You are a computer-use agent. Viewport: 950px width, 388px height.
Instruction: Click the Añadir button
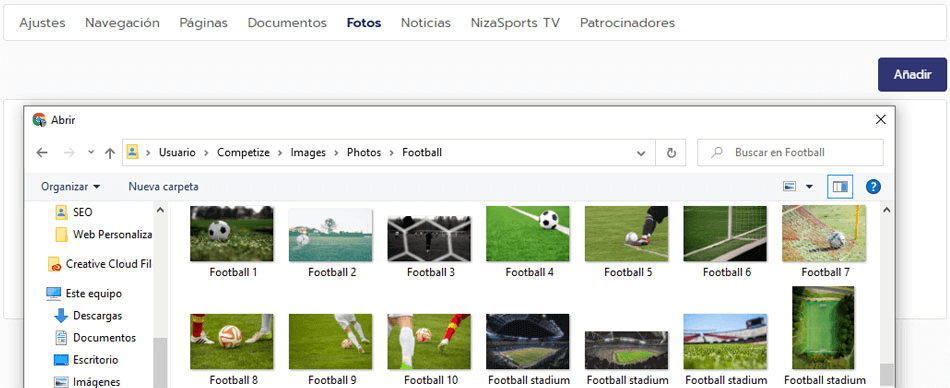pos(912,75)
